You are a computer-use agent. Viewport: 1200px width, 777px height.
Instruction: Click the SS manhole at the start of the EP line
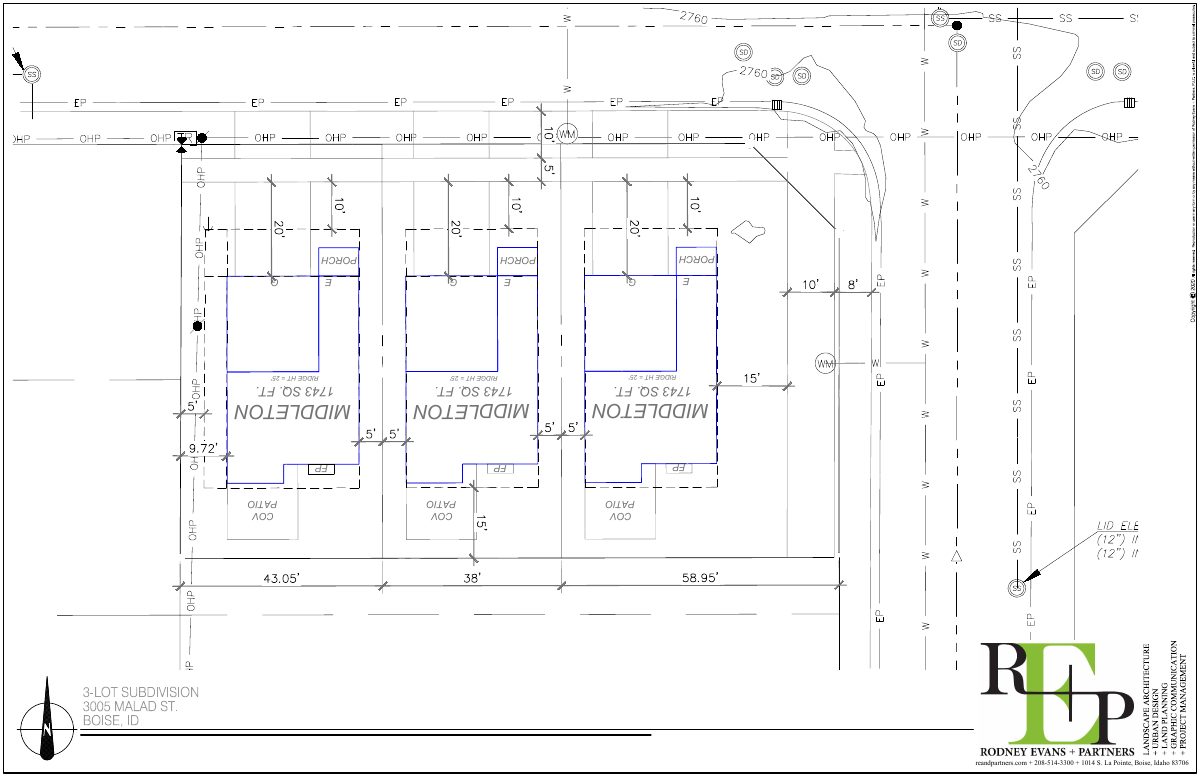31,75
